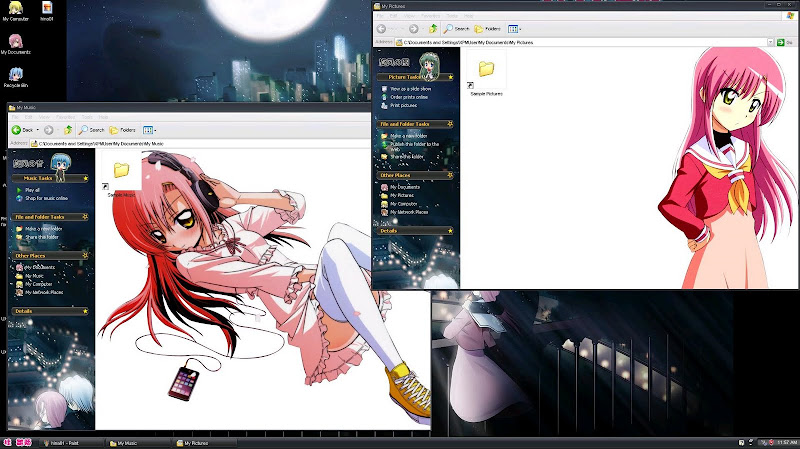This screenshot has height=449, width=800.
Task: Open Views dropdown arrow in My Music
Action: coord(155,130)
